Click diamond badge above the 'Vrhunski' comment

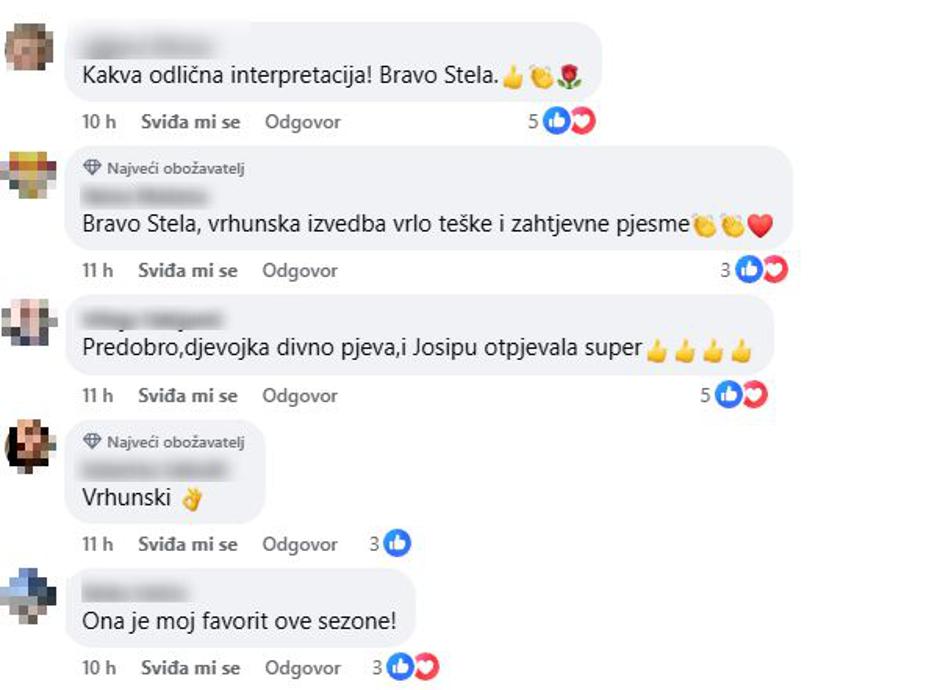(93, 441)
